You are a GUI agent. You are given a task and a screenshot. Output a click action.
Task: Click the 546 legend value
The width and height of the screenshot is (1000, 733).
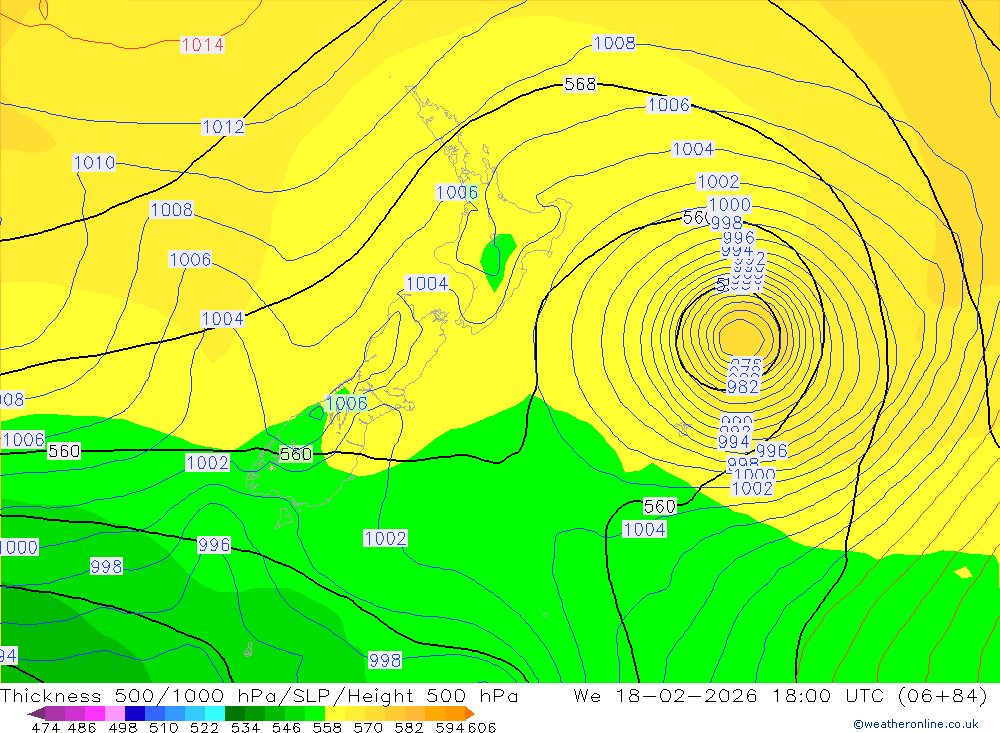click(x=286, y=727)
